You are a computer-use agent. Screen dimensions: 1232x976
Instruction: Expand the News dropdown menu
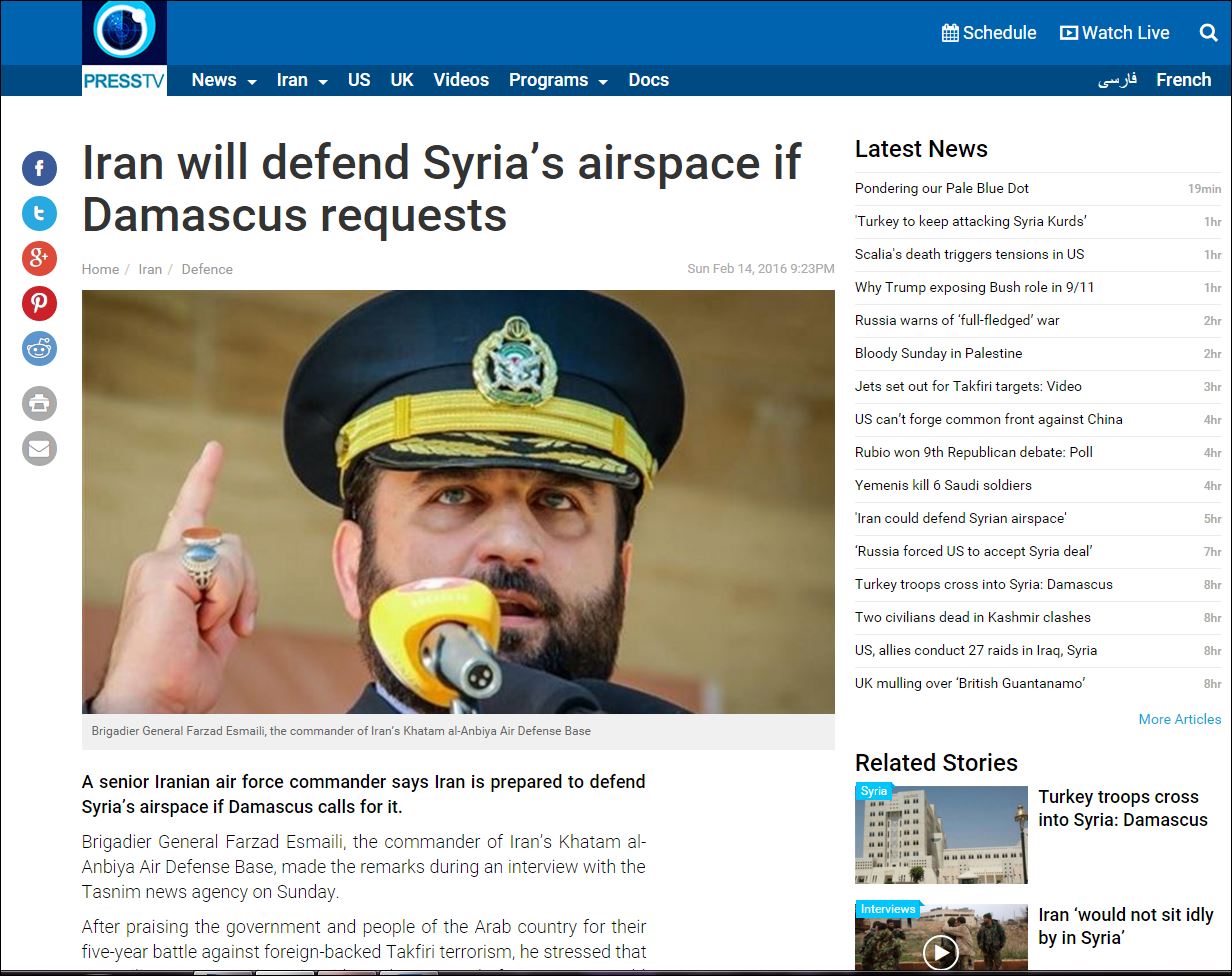(224, 80)
